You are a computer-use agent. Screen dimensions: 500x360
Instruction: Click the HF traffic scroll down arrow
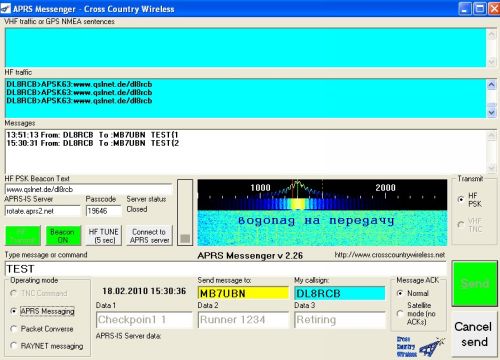coord(492,112)
